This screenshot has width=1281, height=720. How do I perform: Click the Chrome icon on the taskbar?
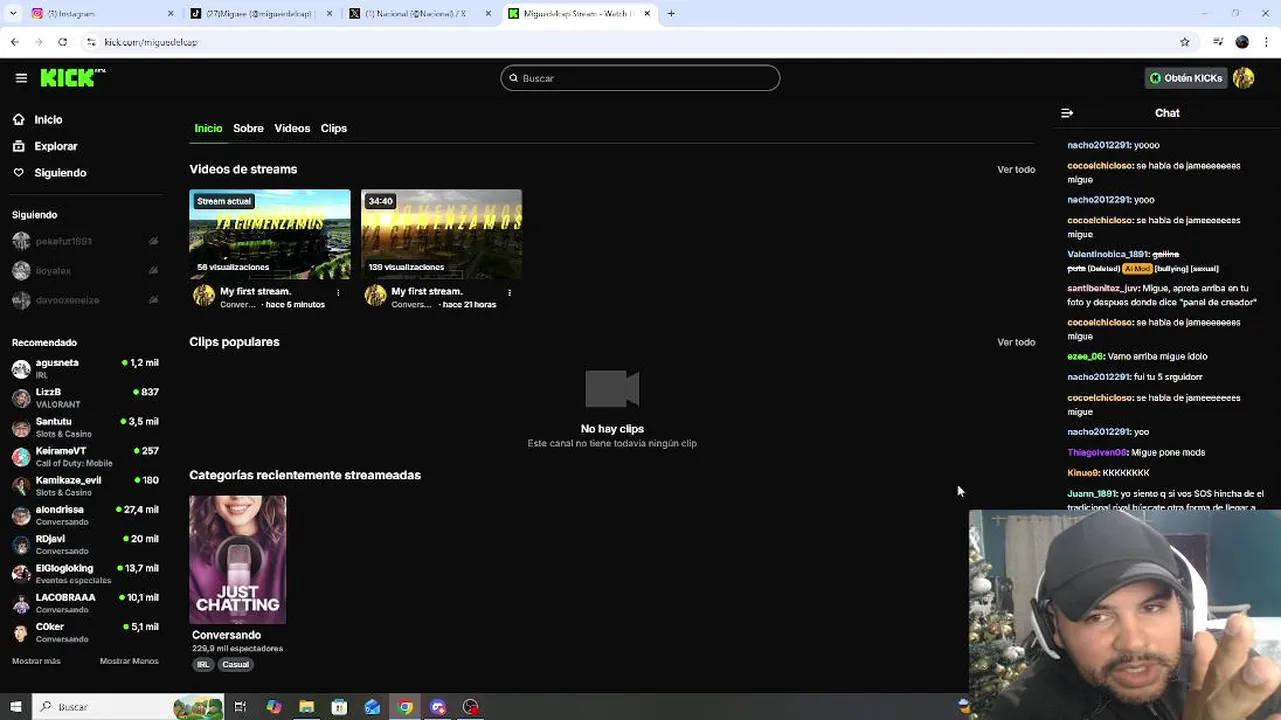[405, 707]
